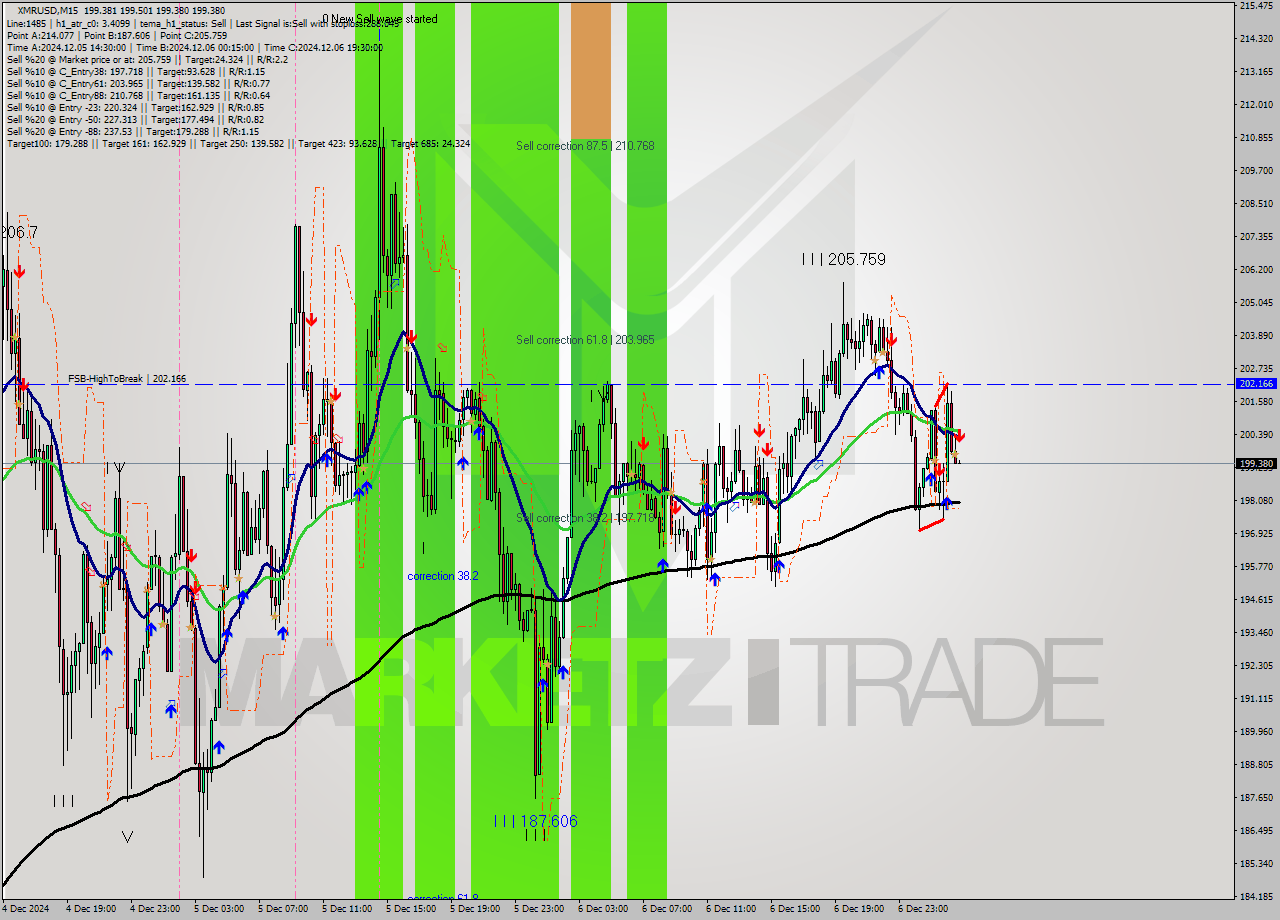Viewport: 1280px width, 920px height.
Task: Click the current price tag 199.380
Action: coord(1256,463)
